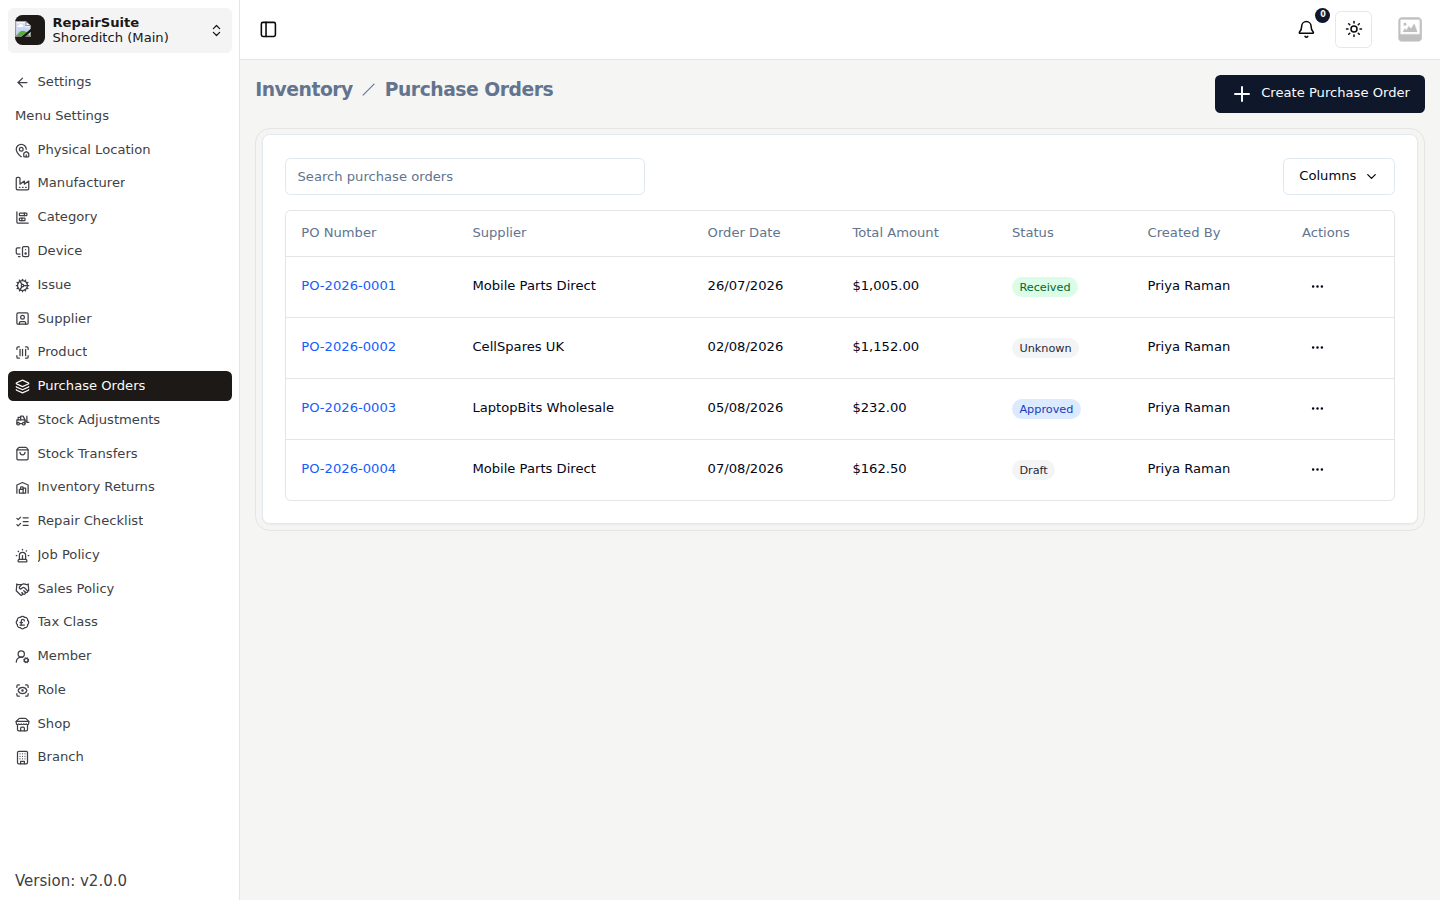Expand the Shoreditch (Main) branch switcher
1440x900 pixels.
(120, 30)
